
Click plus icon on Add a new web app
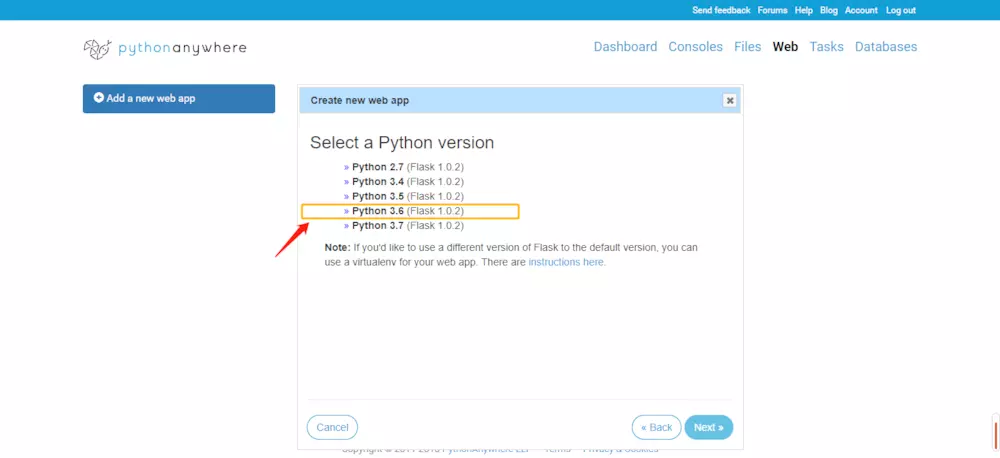(99, 98)
